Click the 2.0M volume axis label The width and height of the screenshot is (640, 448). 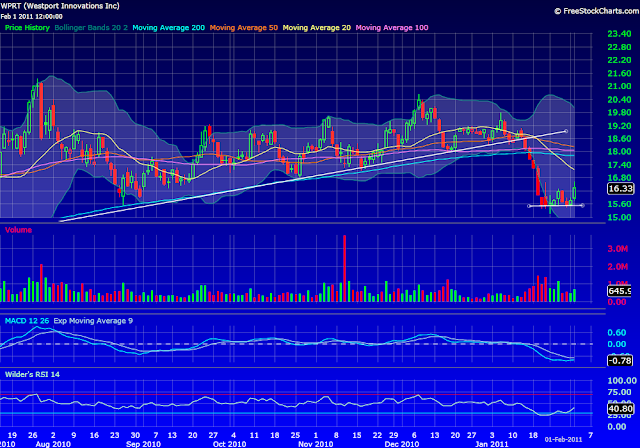618,267
